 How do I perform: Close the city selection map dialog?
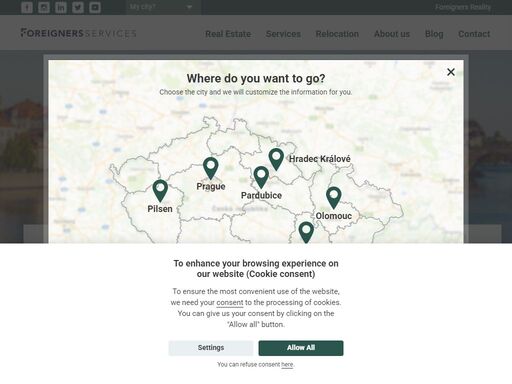coord(451,72)
